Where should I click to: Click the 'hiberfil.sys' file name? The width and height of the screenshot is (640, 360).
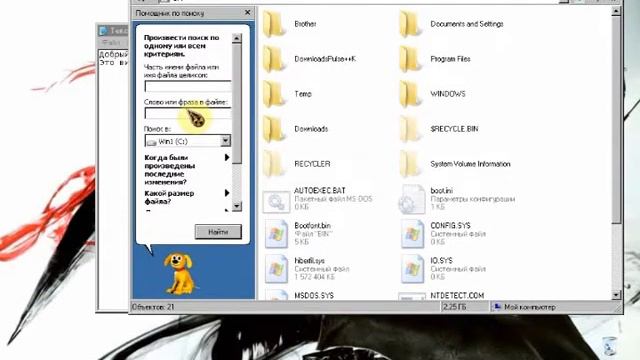click(x=309, y=260)
